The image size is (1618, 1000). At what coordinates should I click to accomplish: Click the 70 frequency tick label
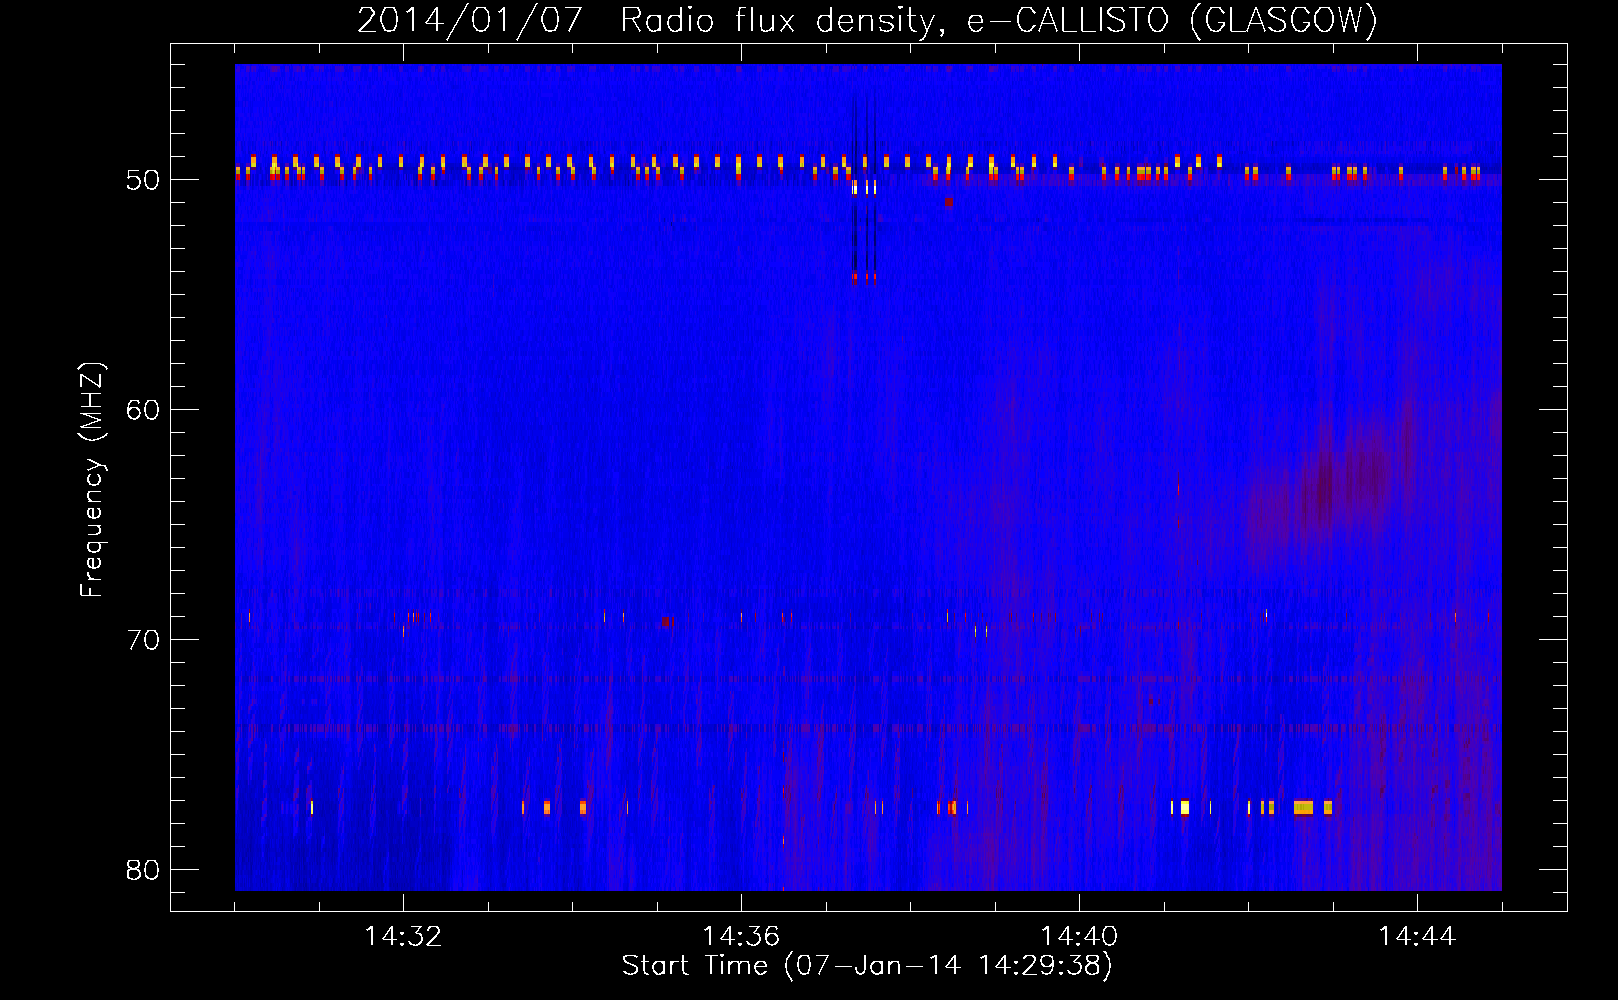pos(144,640)
